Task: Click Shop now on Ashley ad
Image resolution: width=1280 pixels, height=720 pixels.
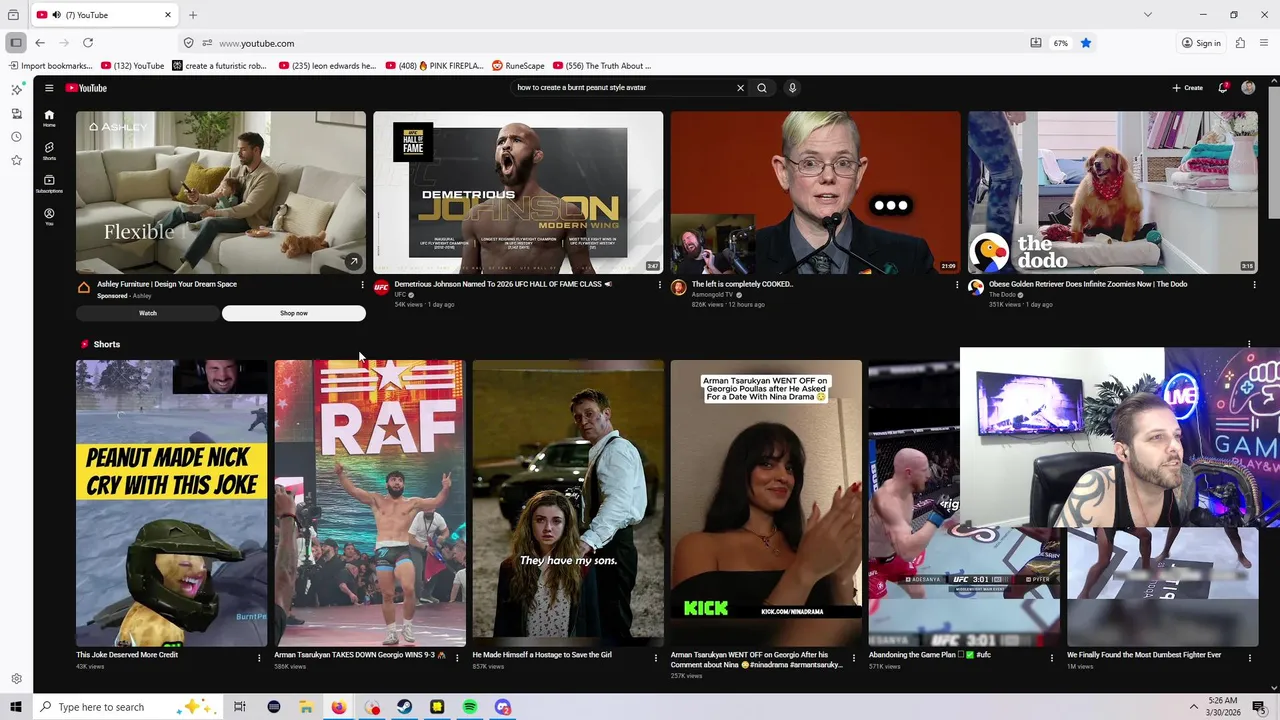Action: [294, 313]
